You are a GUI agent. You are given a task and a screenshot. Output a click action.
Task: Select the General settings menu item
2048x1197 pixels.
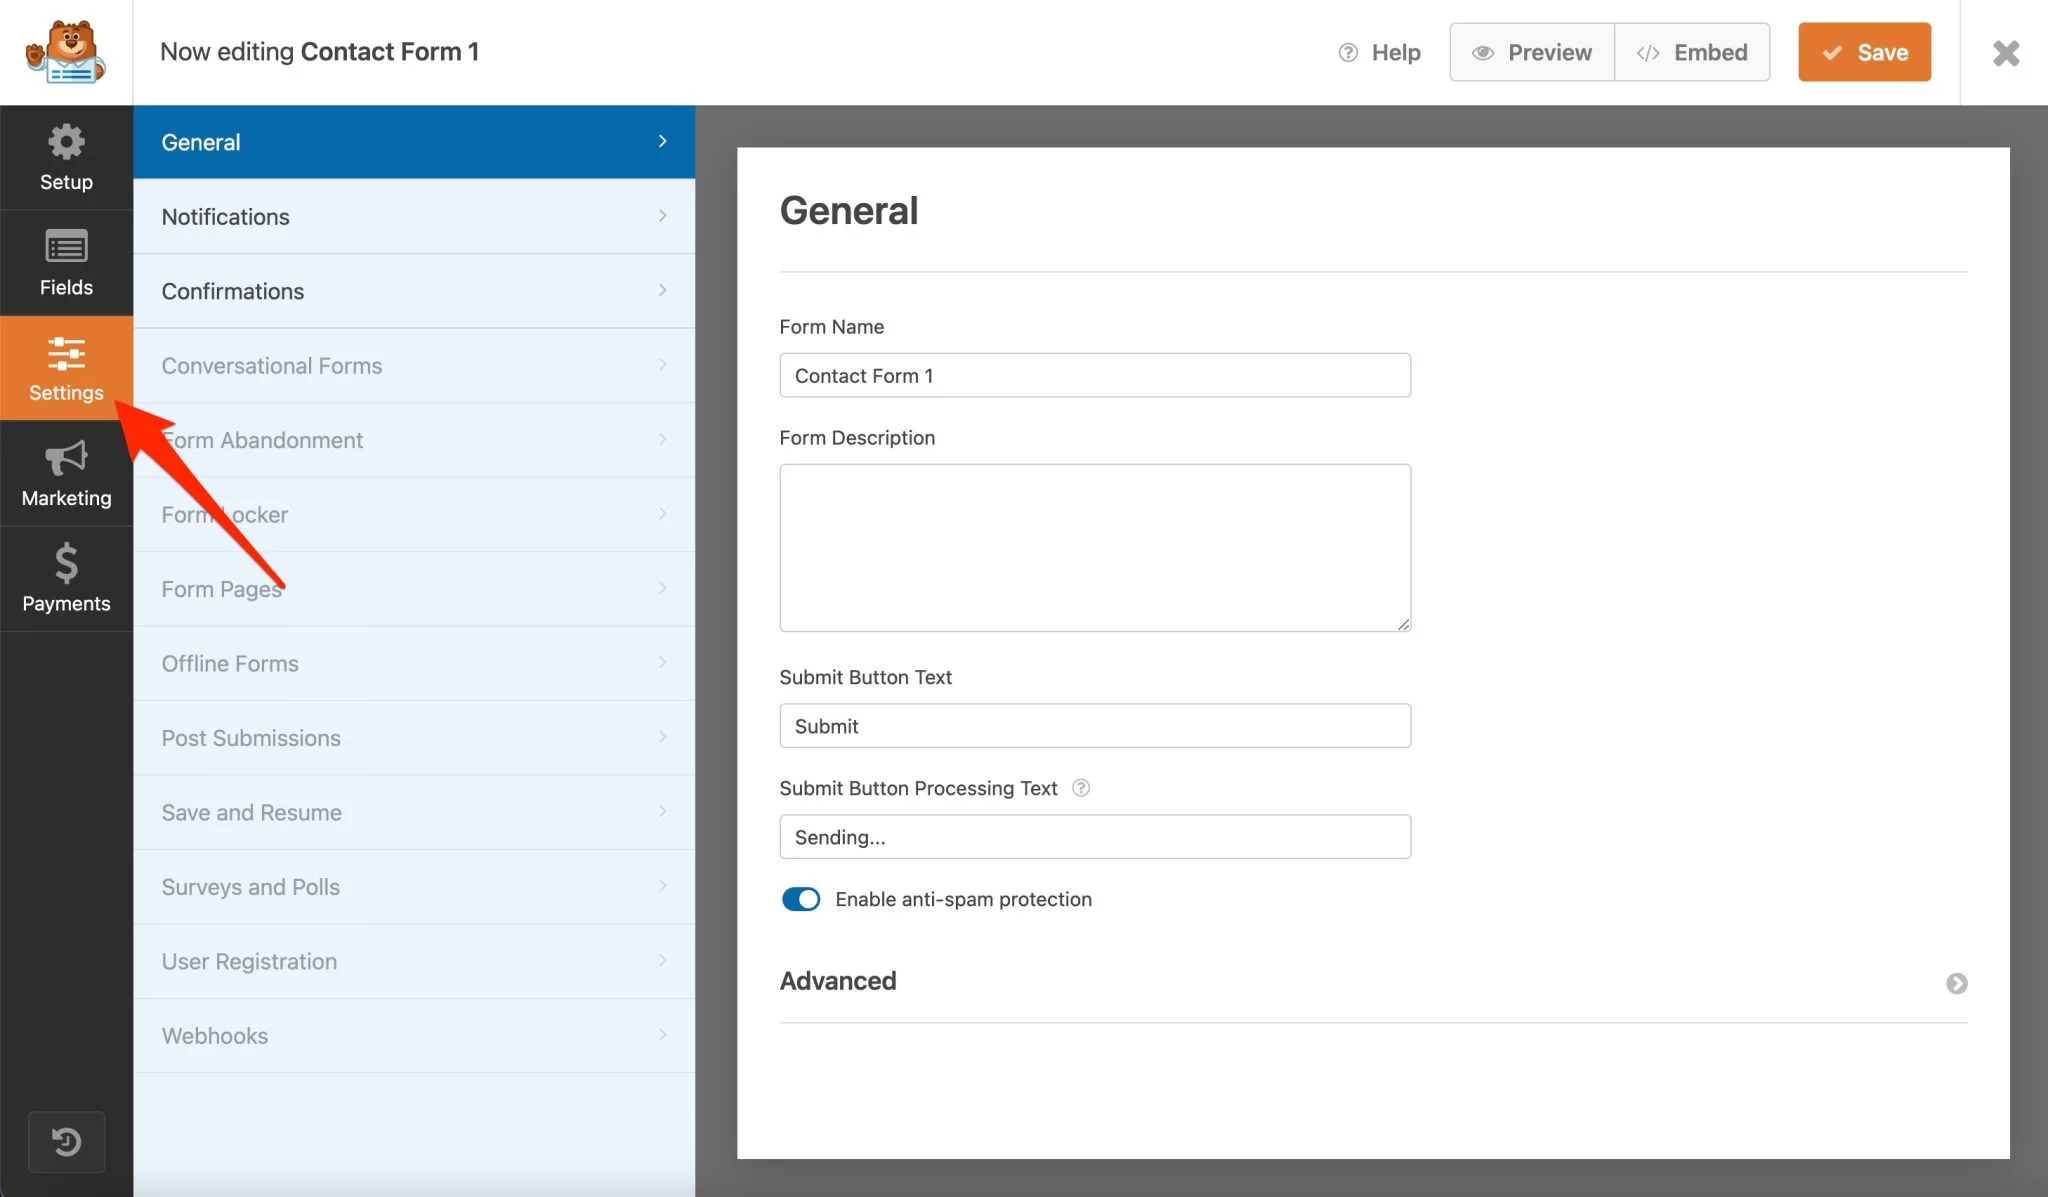[x=414, y=141]
